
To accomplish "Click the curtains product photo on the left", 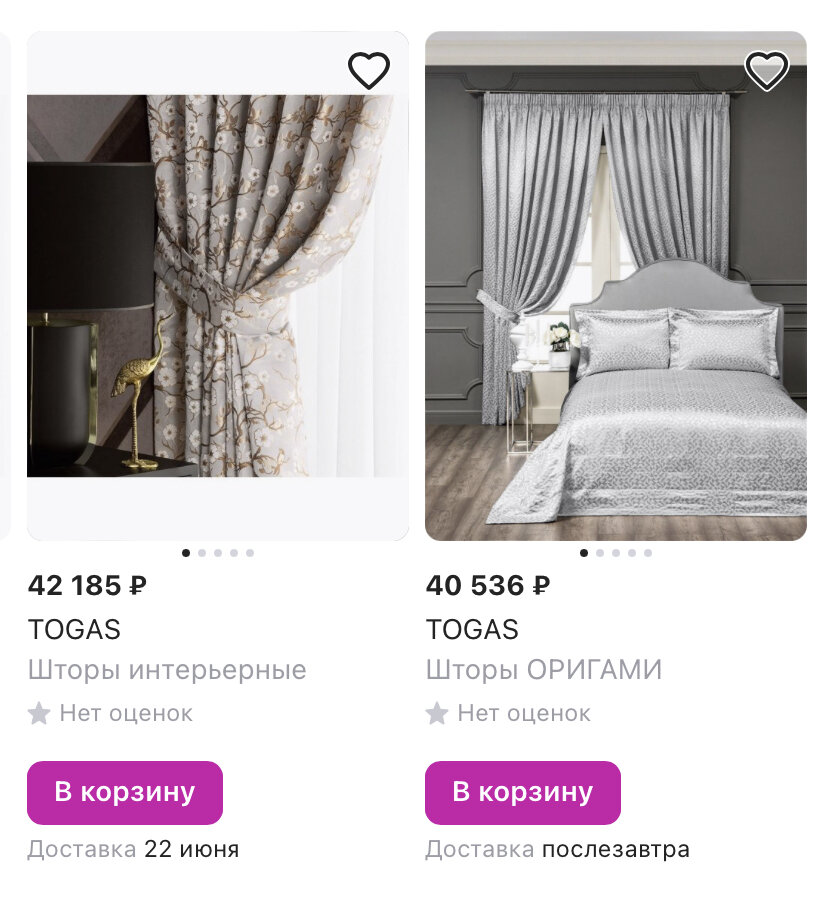I will pos(217,300).
